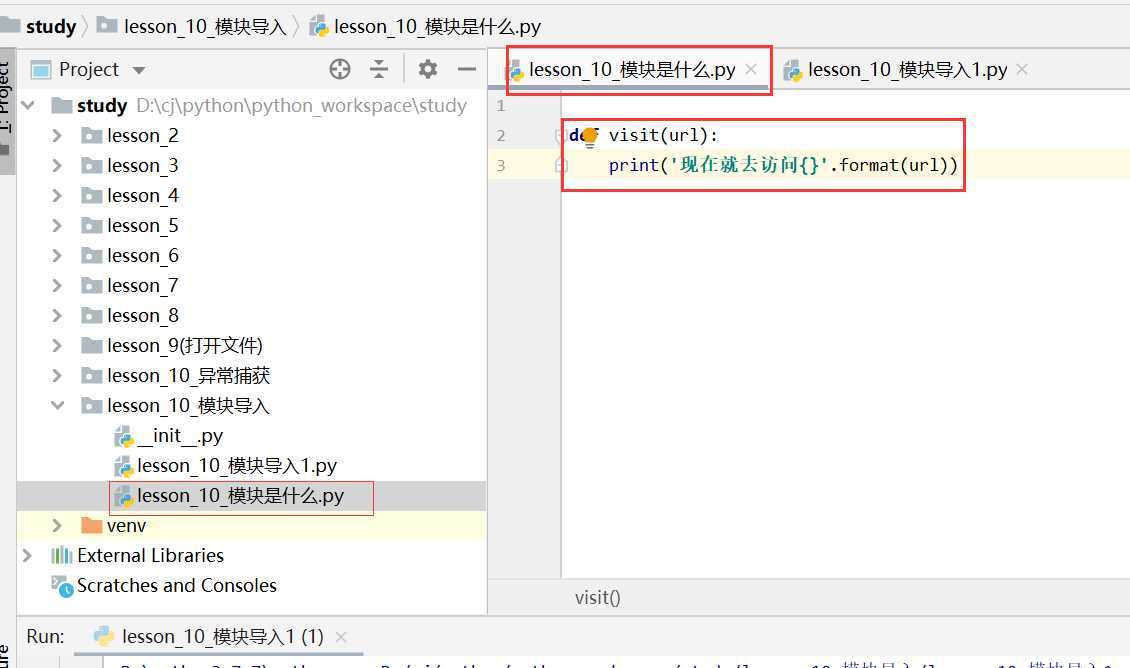The width and height of the screenshot is (1130, 668).
Task: Select __init__.py in project tree
Action: pyautogui.click(x=169, y=436)
